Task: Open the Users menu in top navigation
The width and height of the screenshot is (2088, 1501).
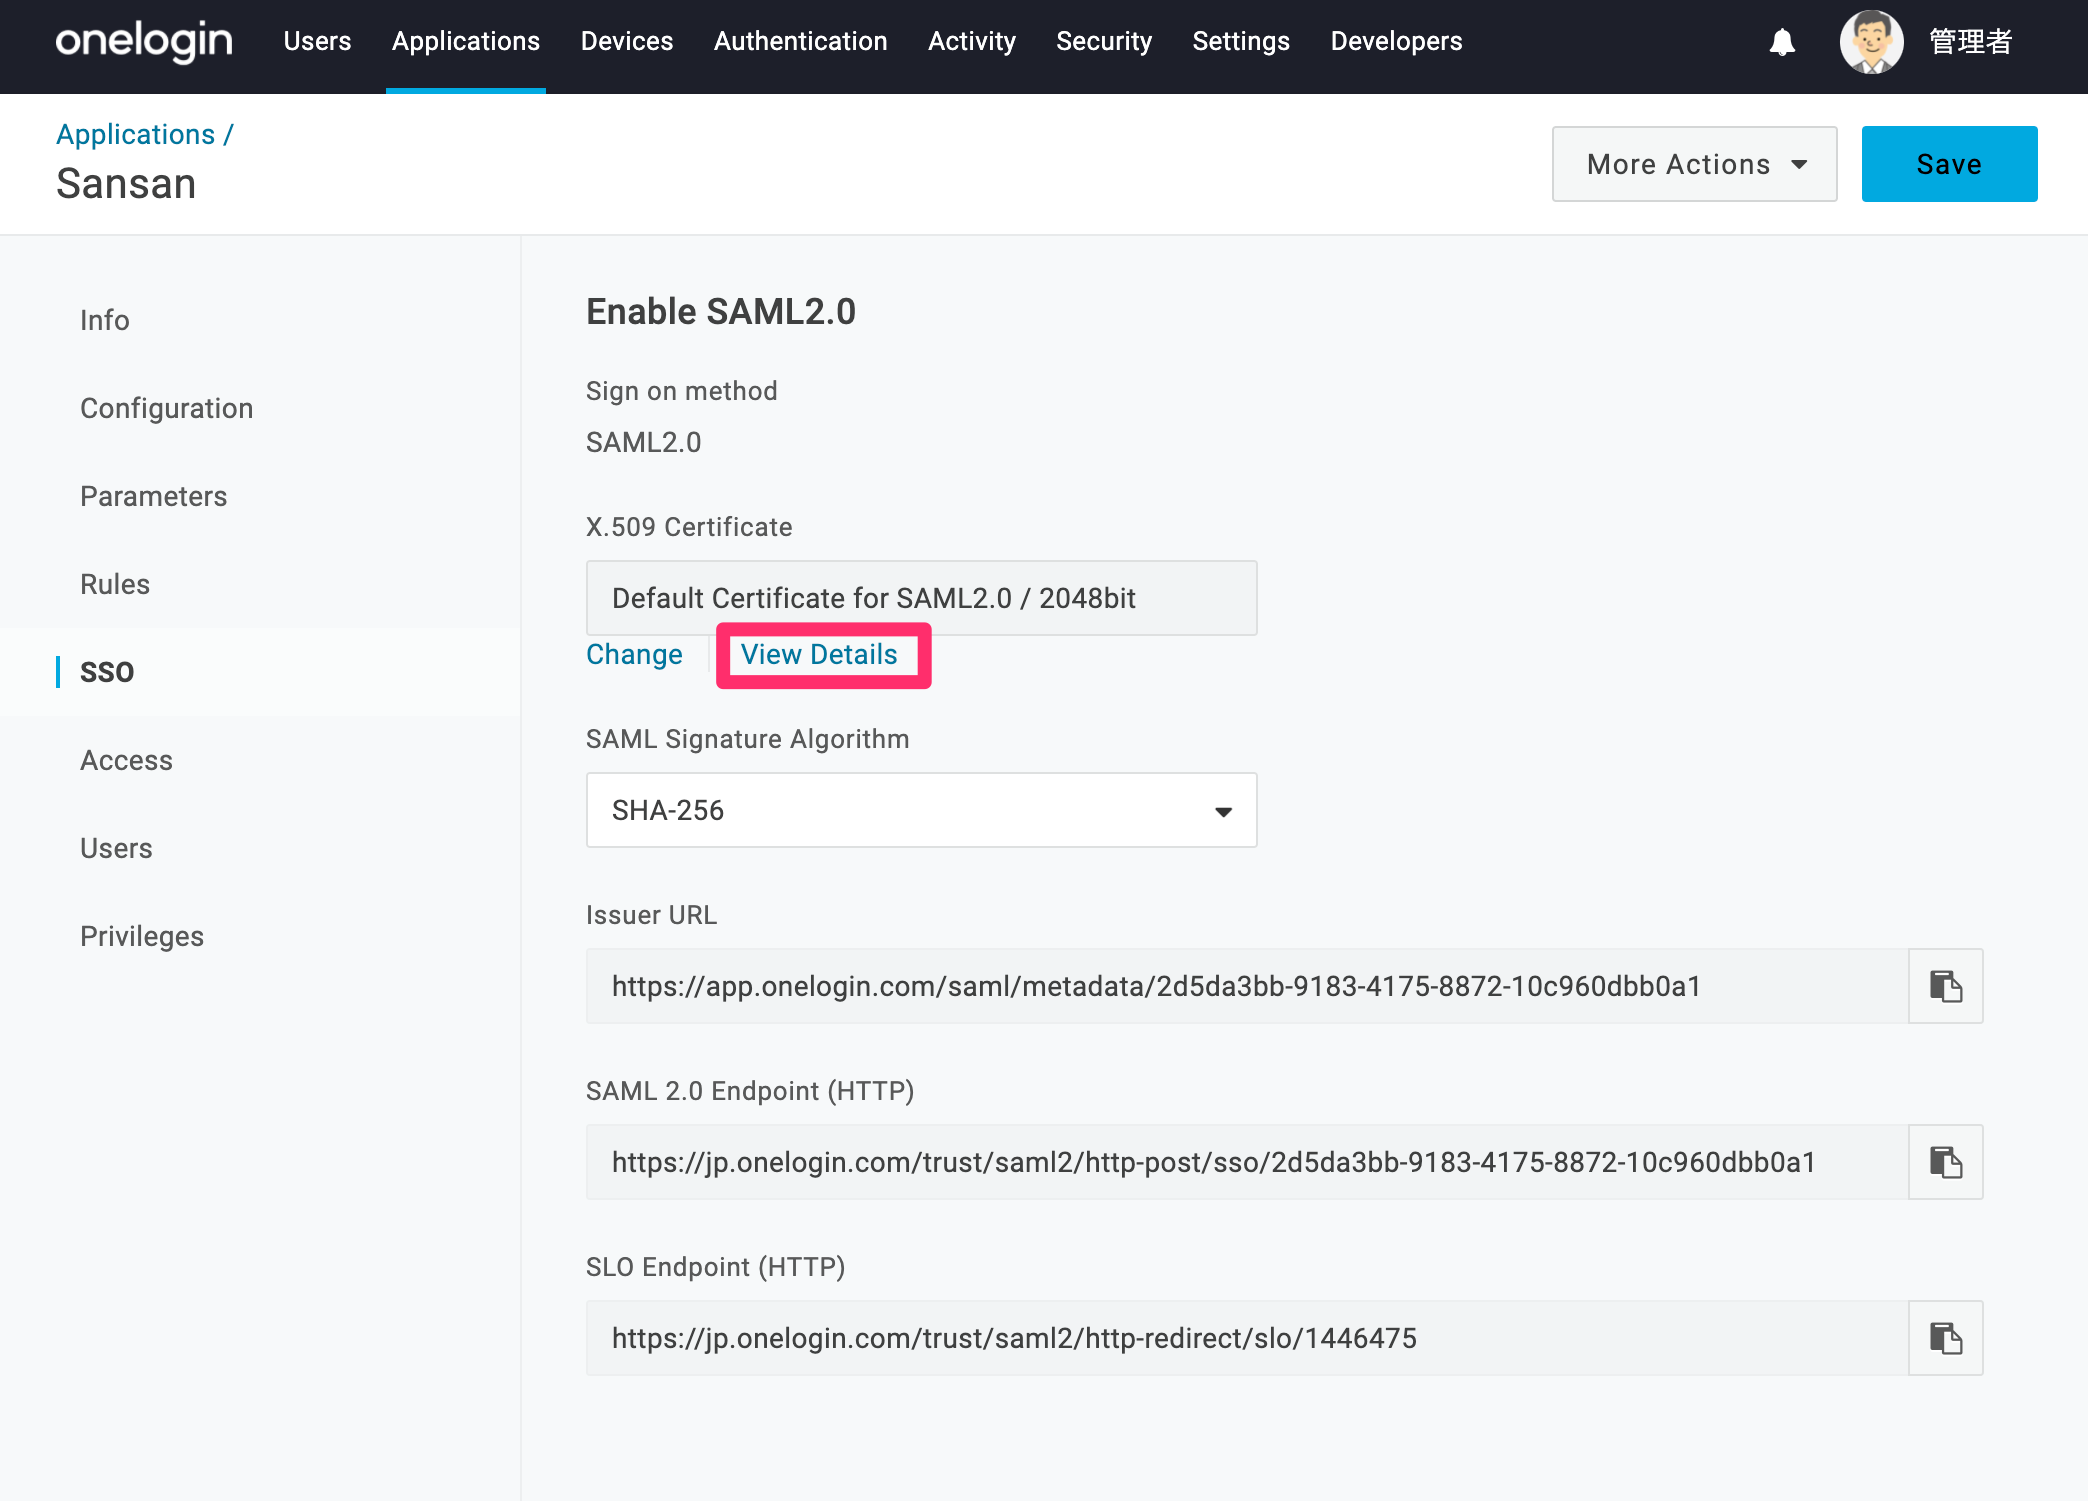Action: [317, 41]
